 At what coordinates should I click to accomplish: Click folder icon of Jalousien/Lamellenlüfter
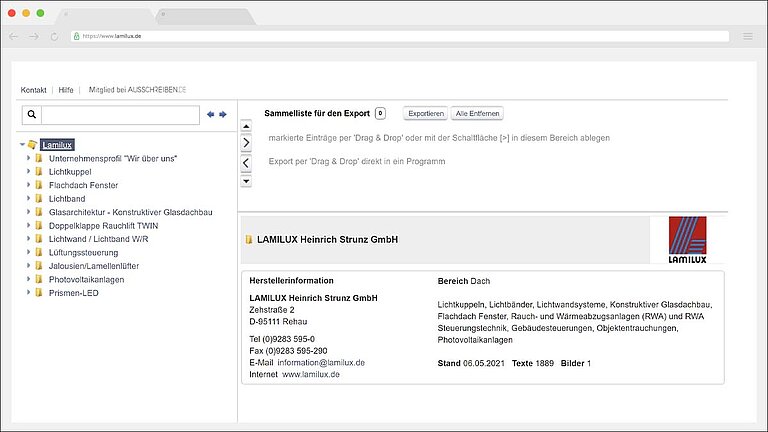pyautogui.click(x=39, y=265)
